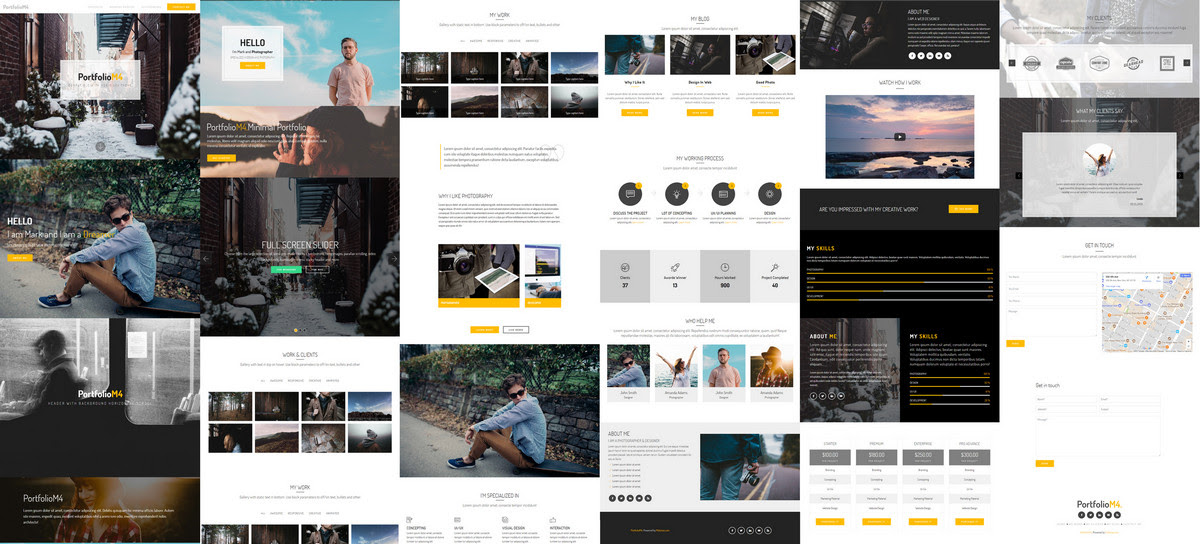Viewport: 1200px width, 544px height.
Task: Click yellow button beside 'Are you impressed' banner
Action: (962, 209)
